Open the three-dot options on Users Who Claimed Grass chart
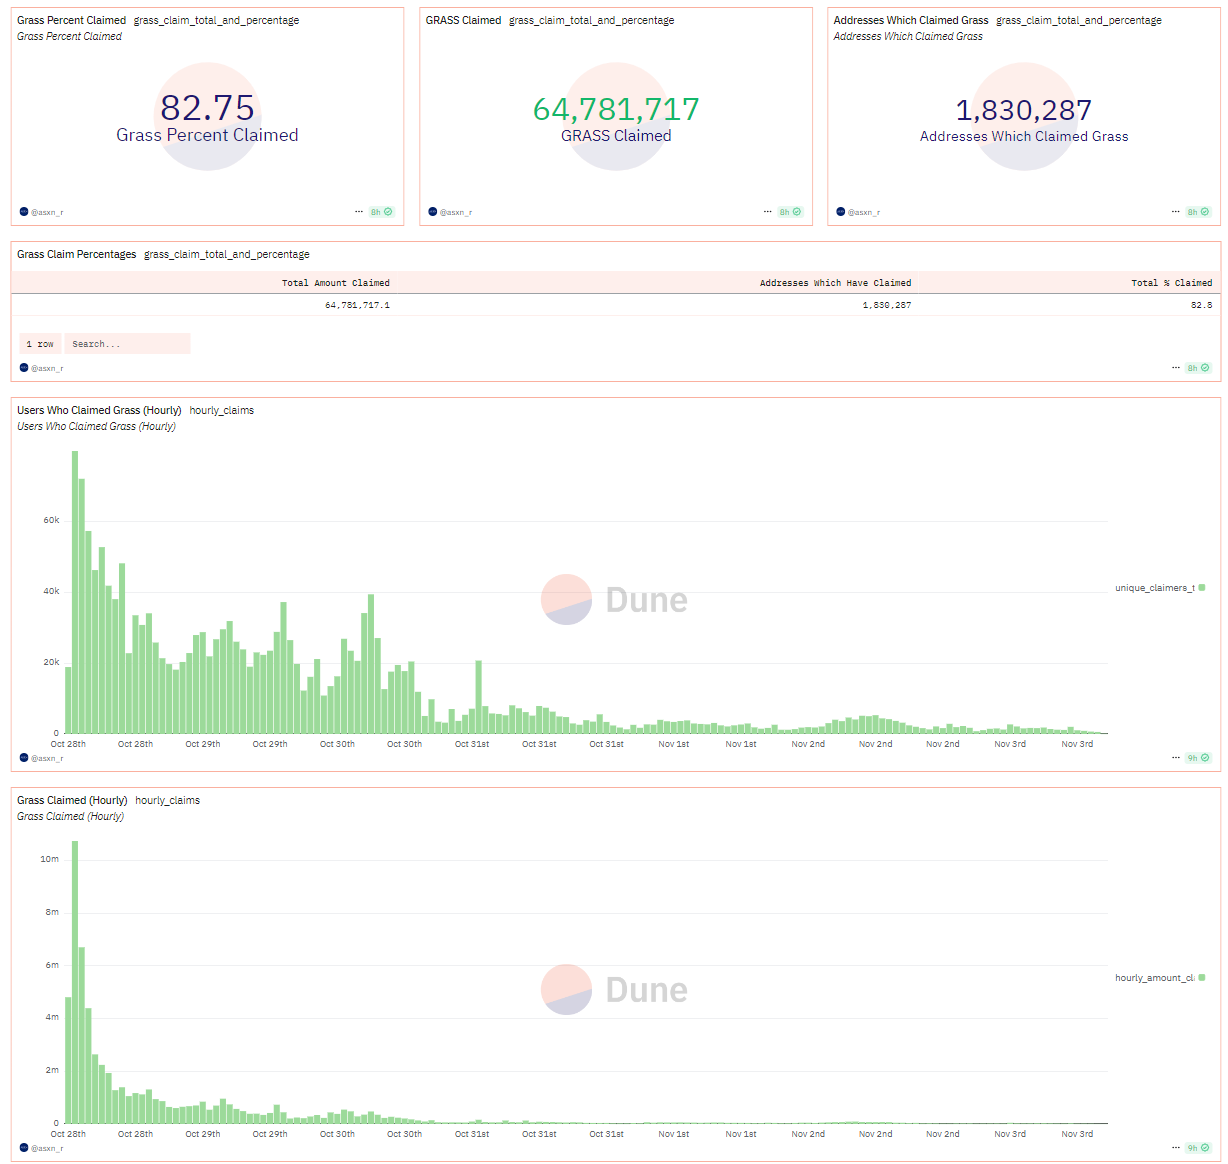 click(1176, 758)
